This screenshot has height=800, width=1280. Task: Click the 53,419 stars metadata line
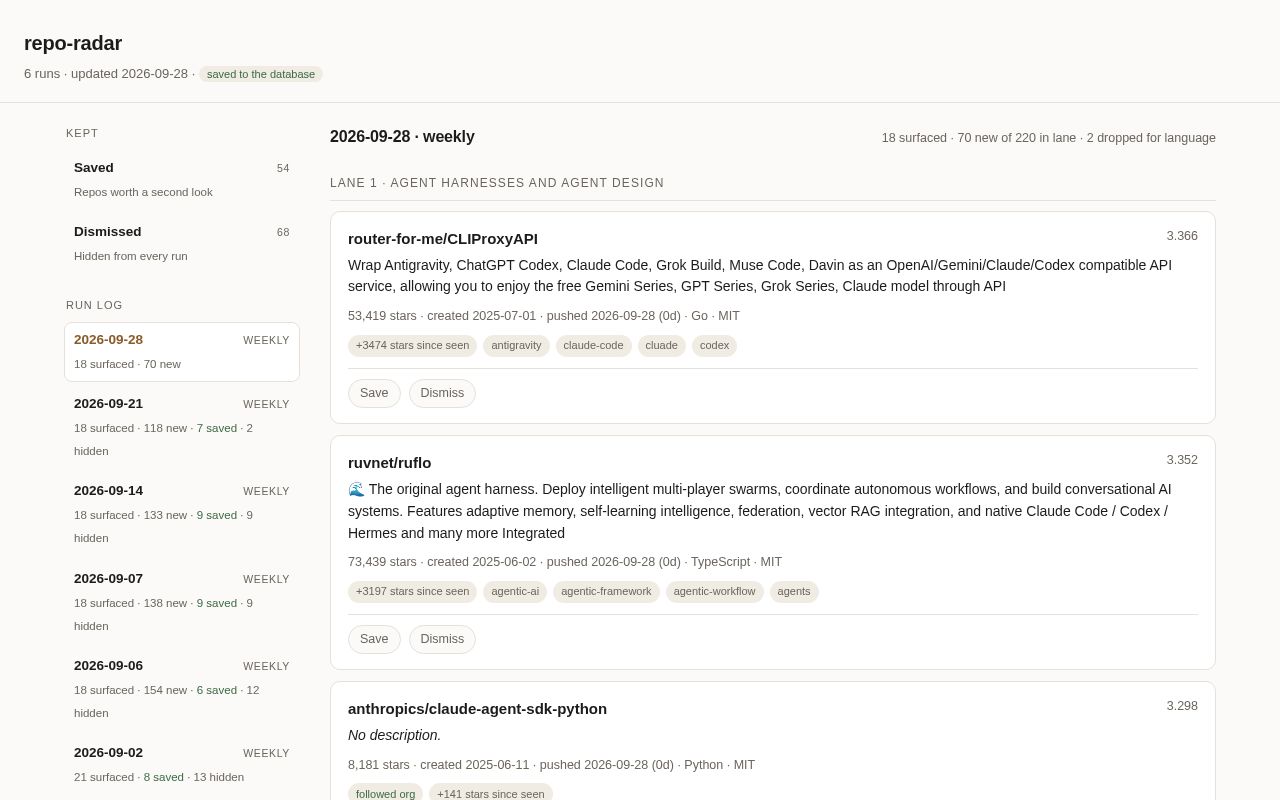click(x=544, y=316)
